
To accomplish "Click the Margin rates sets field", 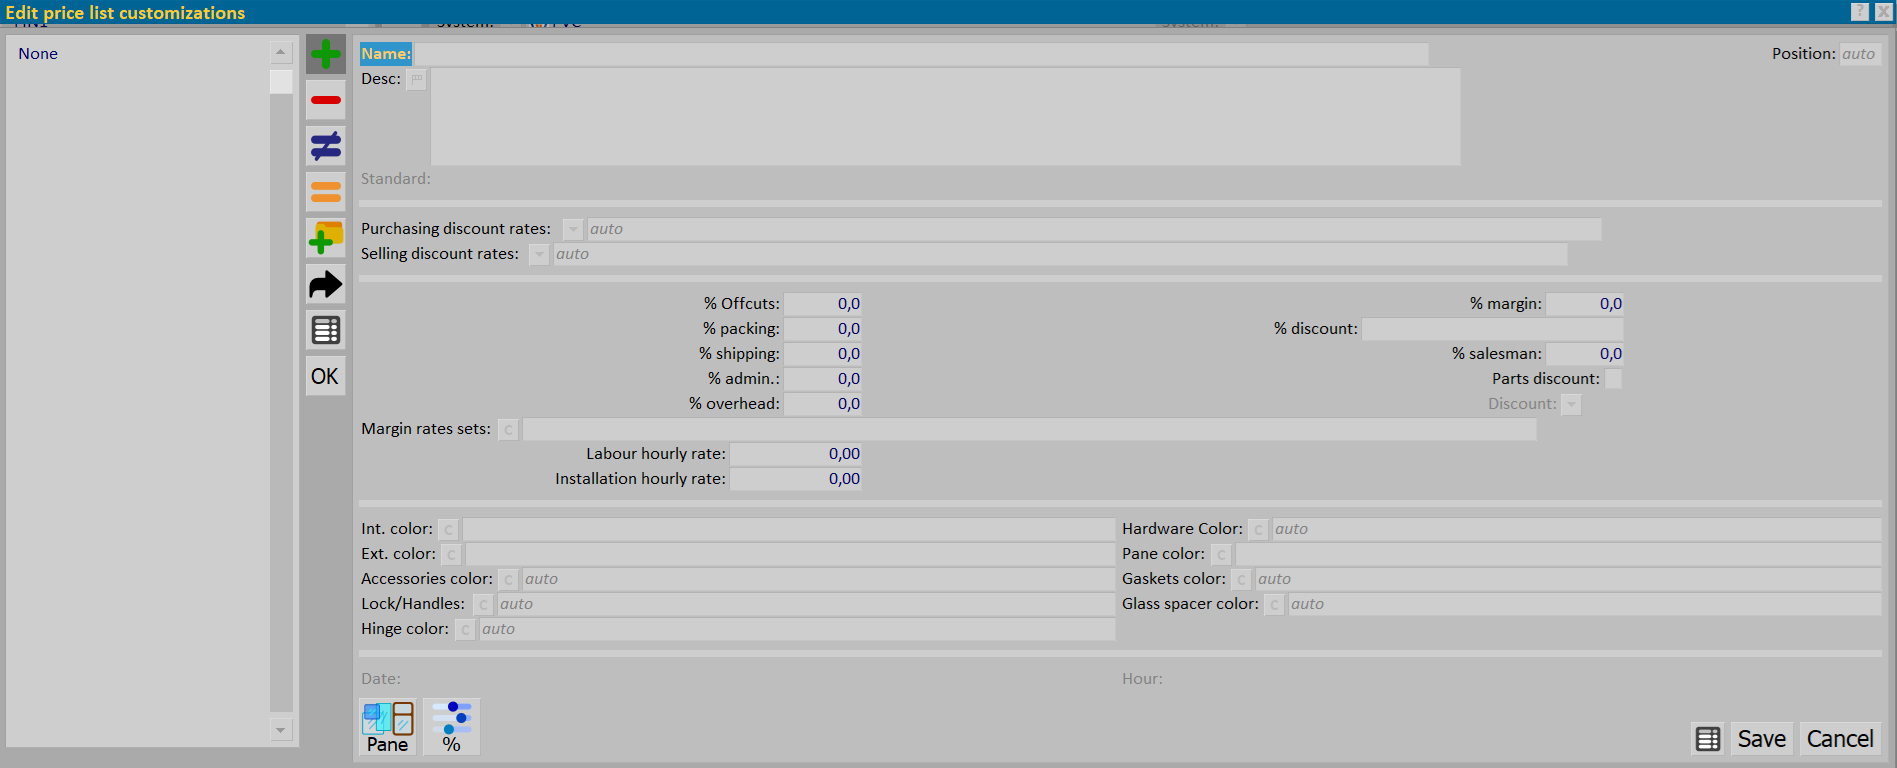I will (1029, 429).
